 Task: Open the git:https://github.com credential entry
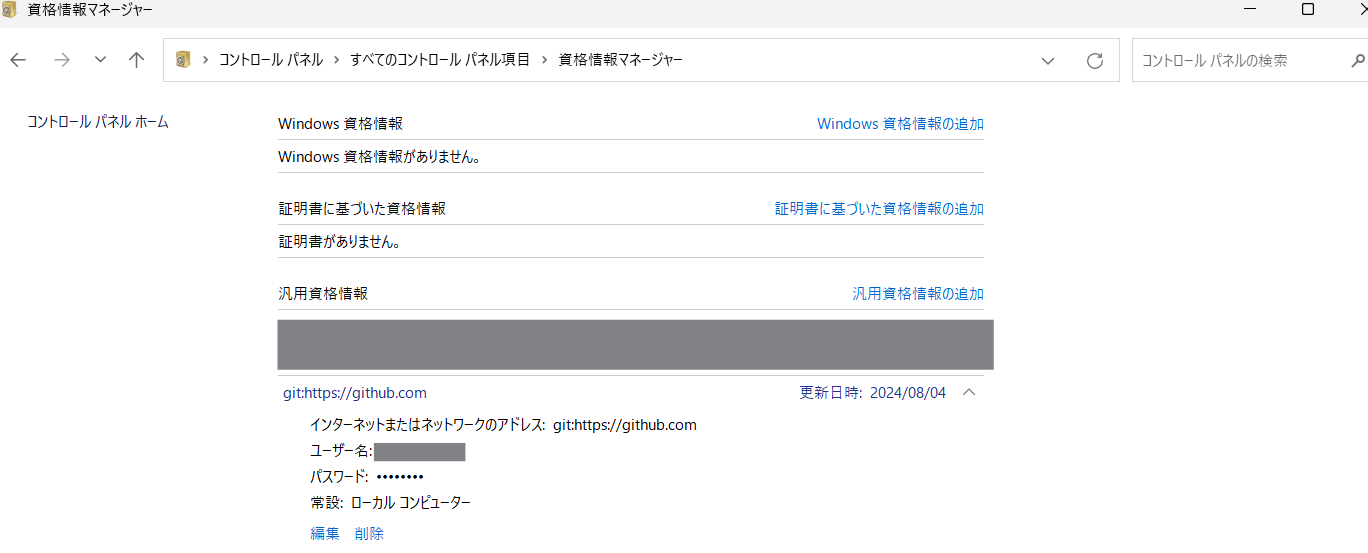(x=355, y=393)
